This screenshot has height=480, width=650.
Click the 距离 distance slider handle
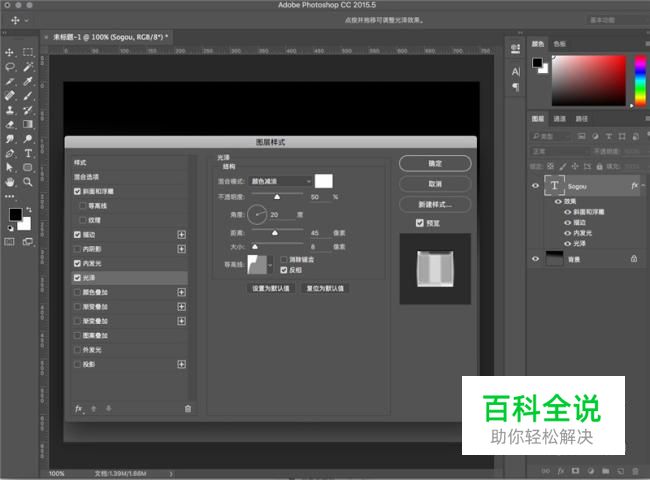tap(275, 233)
